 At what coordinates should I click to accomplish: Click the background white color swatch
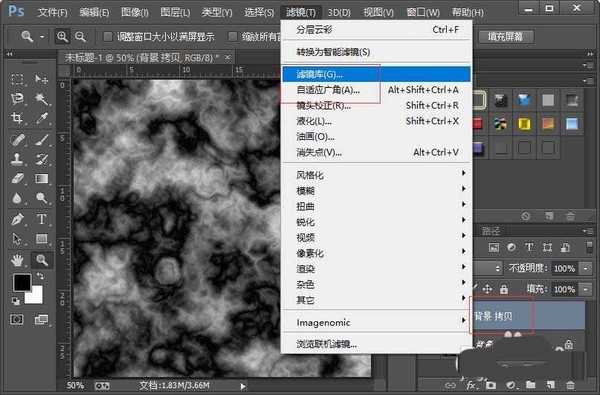click(x=35, y=297)
